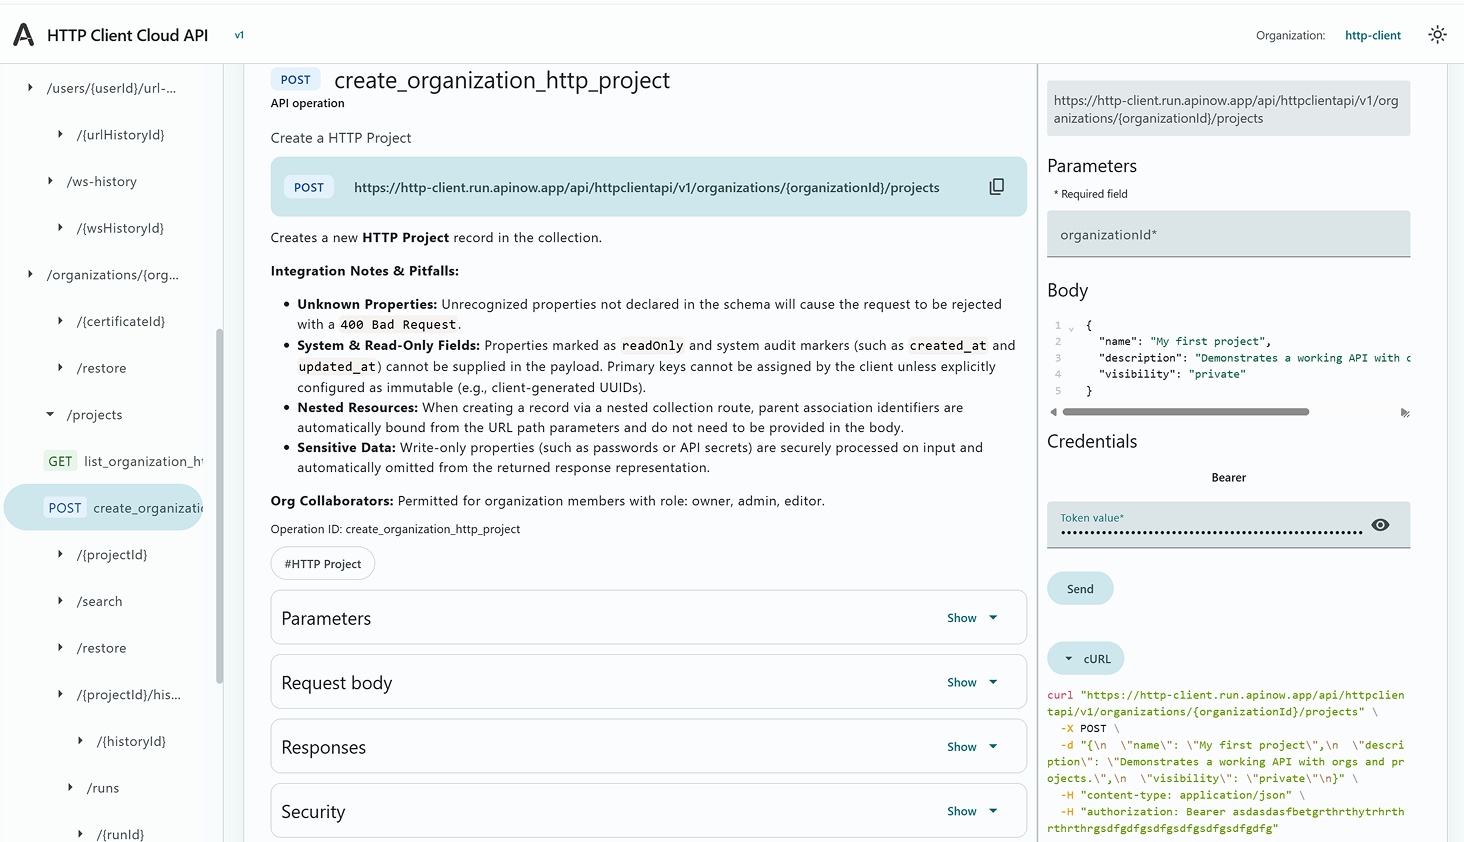The height and width of the screenshot is (842, 1464).
Task: Expand the /ws-history tree node
Action: pyautogui.click(x=50, y=181)
